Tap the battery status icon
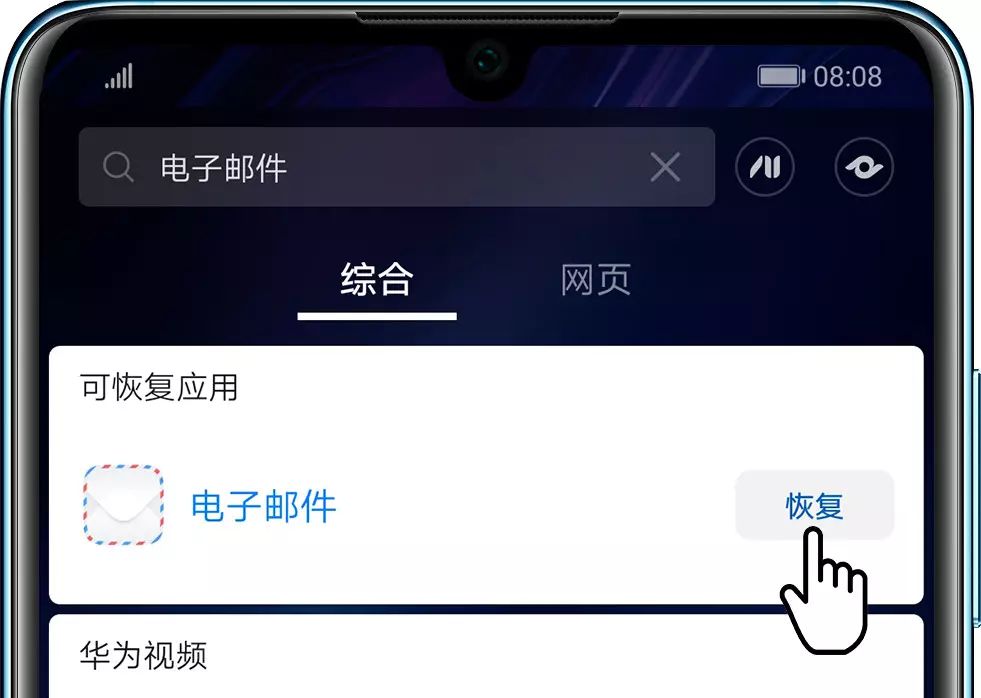This screenshot has height=698, width=981. [781, 76]
